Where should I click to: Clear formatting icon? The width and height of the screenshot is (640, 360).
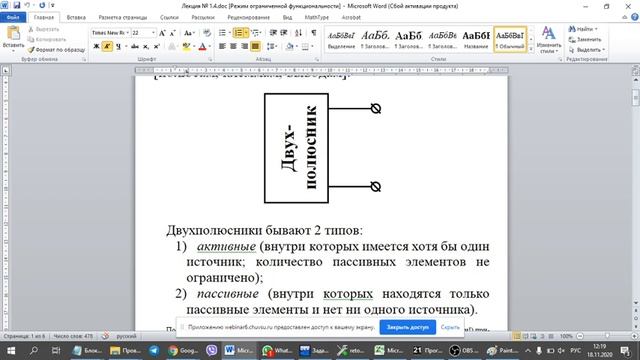pyautogui.click(x=207, y=33)
